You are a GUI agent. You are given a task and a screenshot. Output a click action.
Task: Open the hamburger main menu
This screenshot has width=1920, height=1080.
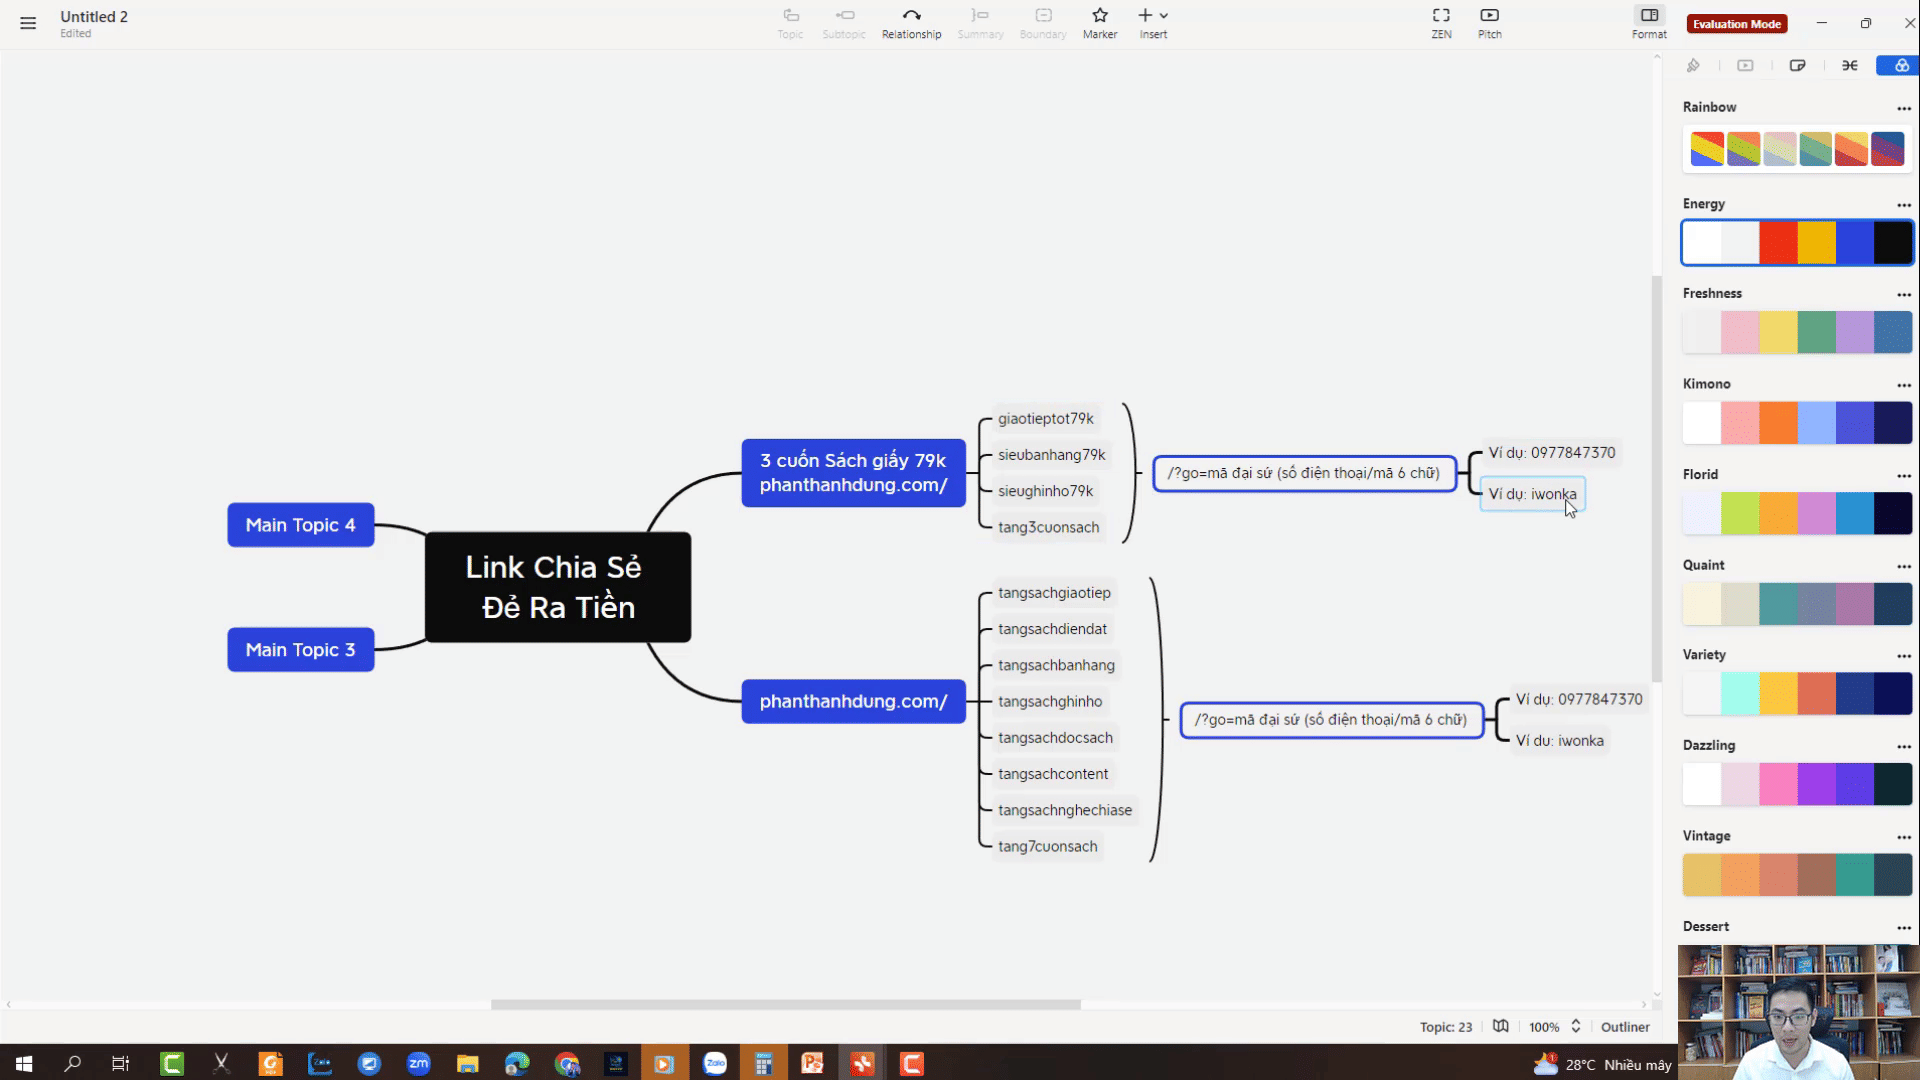[28, 23]
